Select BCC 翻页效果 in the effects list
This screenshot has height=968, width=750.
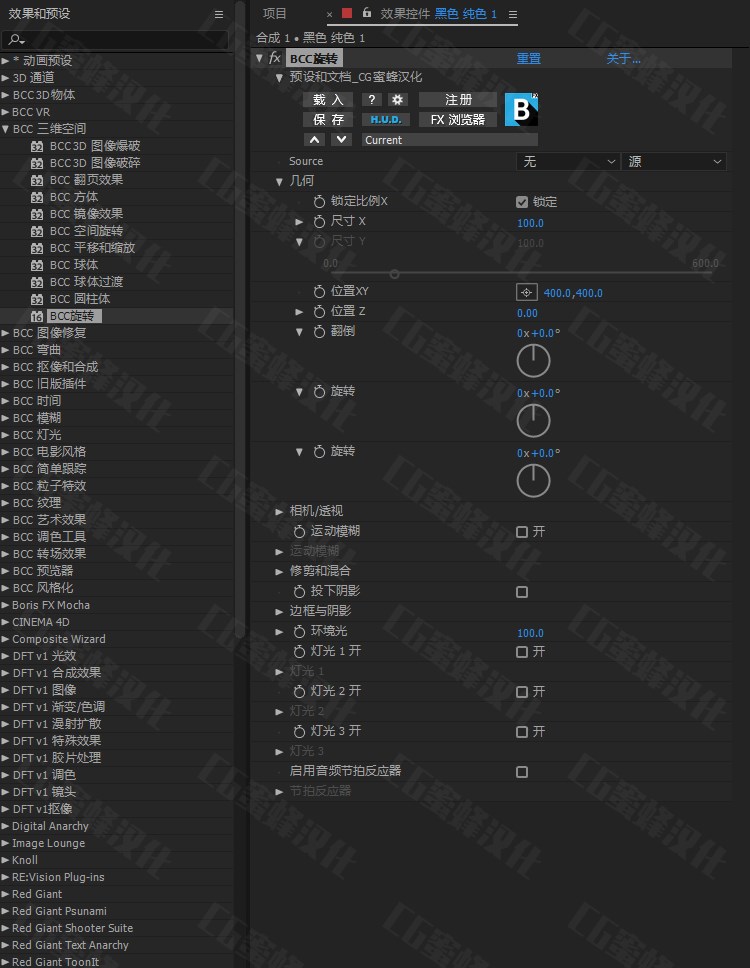coord(86,180)
